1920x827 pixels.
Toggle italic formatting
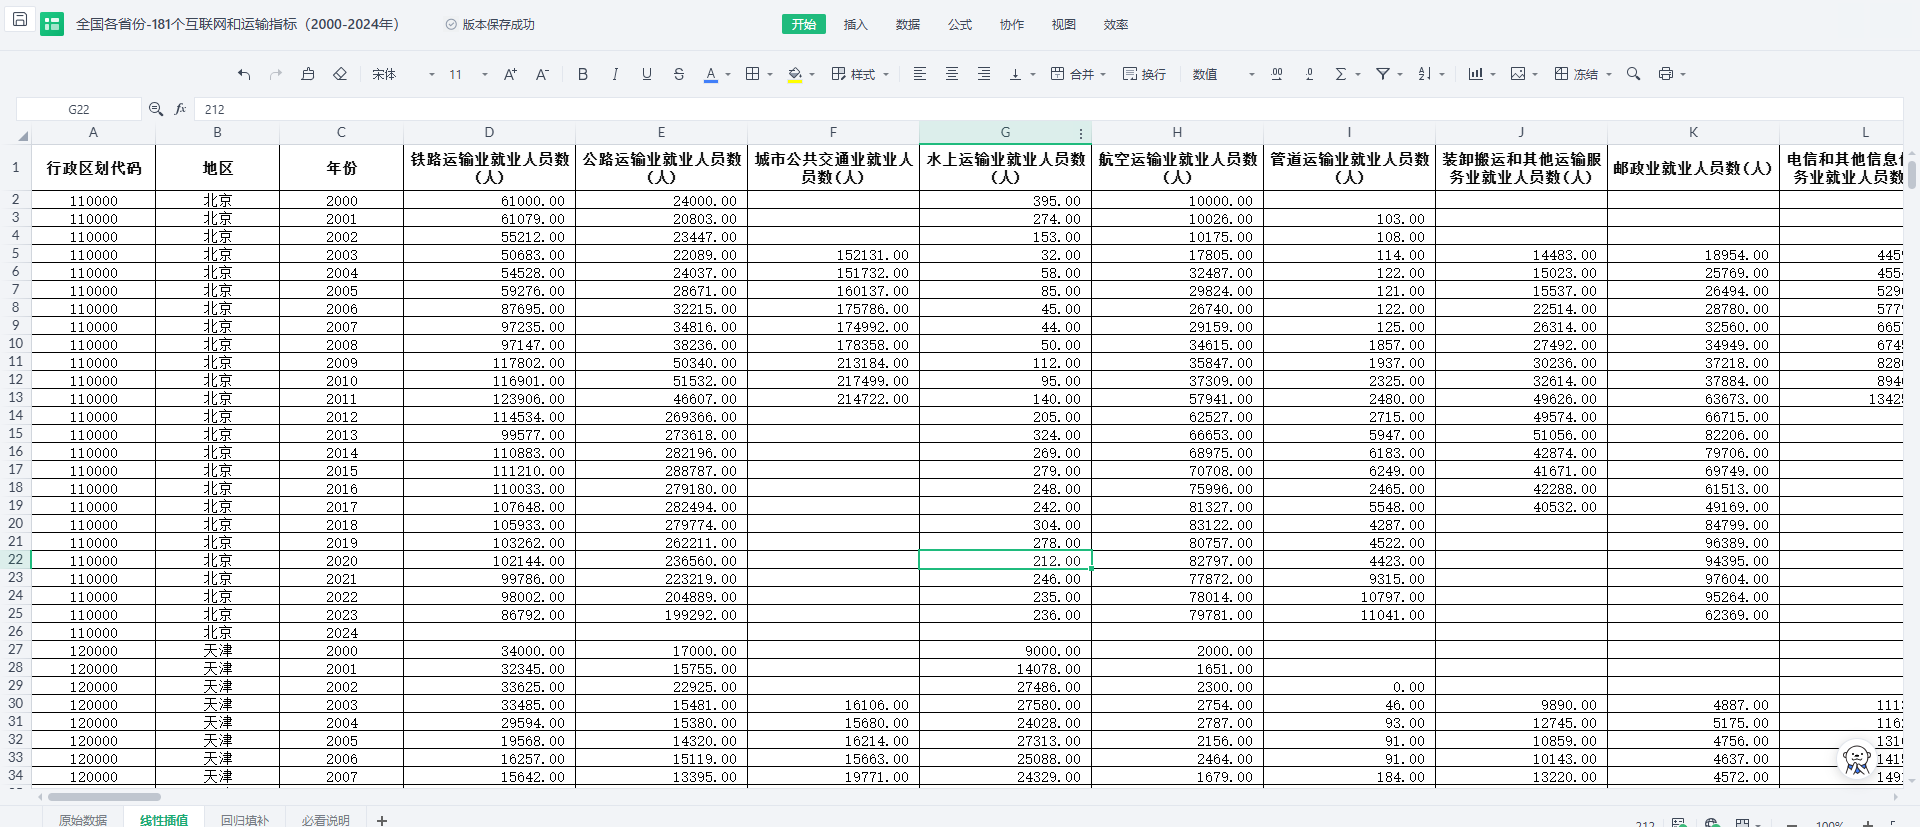(x=615, y=74)
